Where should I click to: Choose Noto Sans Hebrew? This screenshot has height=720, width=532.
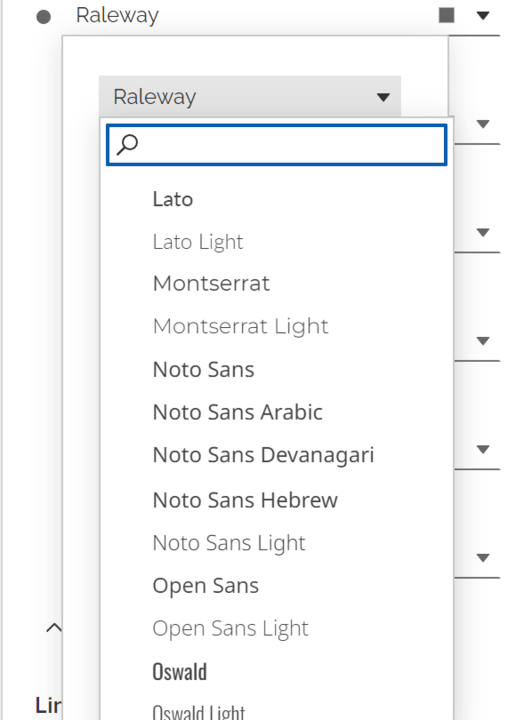coord(245,500)
